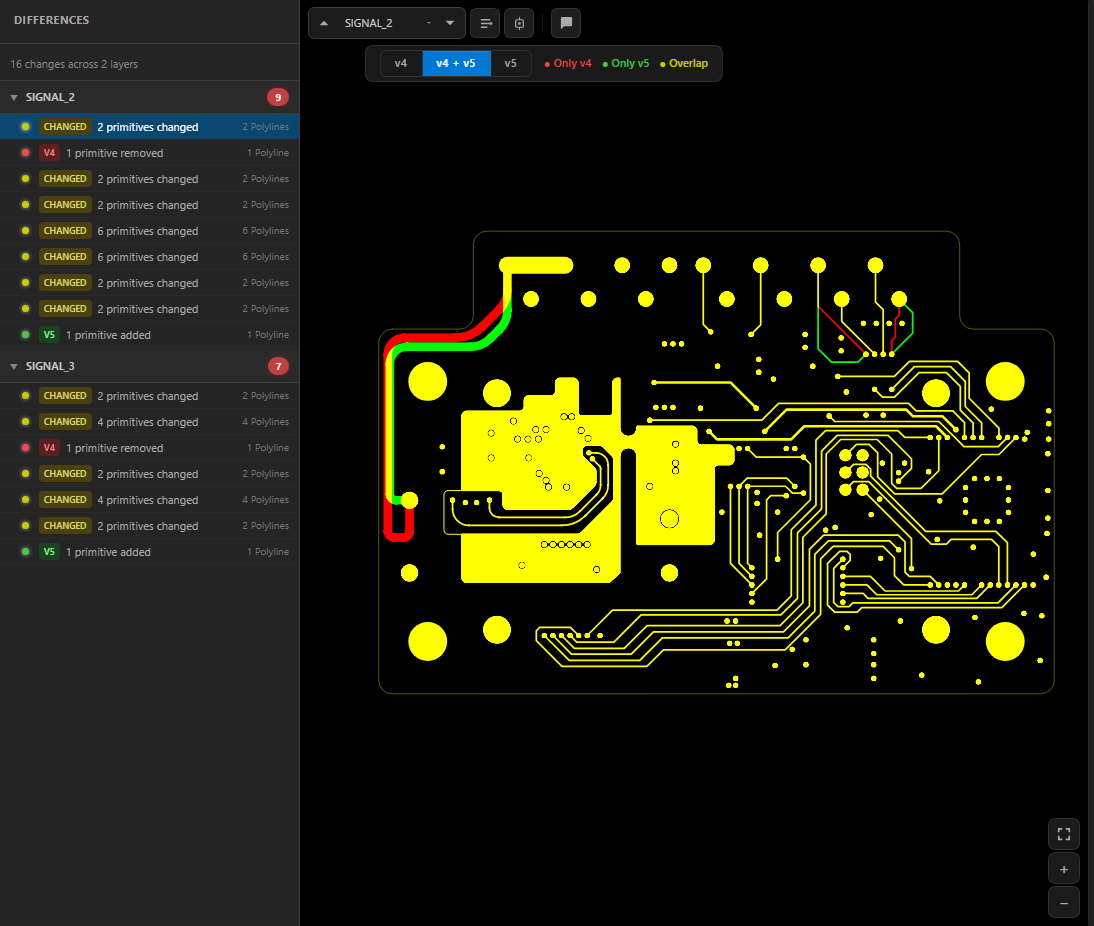The width and height of the screenshot is (1094, 926).
Task: Select SIGNAL_2's 1 primitive added row
Action: tap(149, 335)
